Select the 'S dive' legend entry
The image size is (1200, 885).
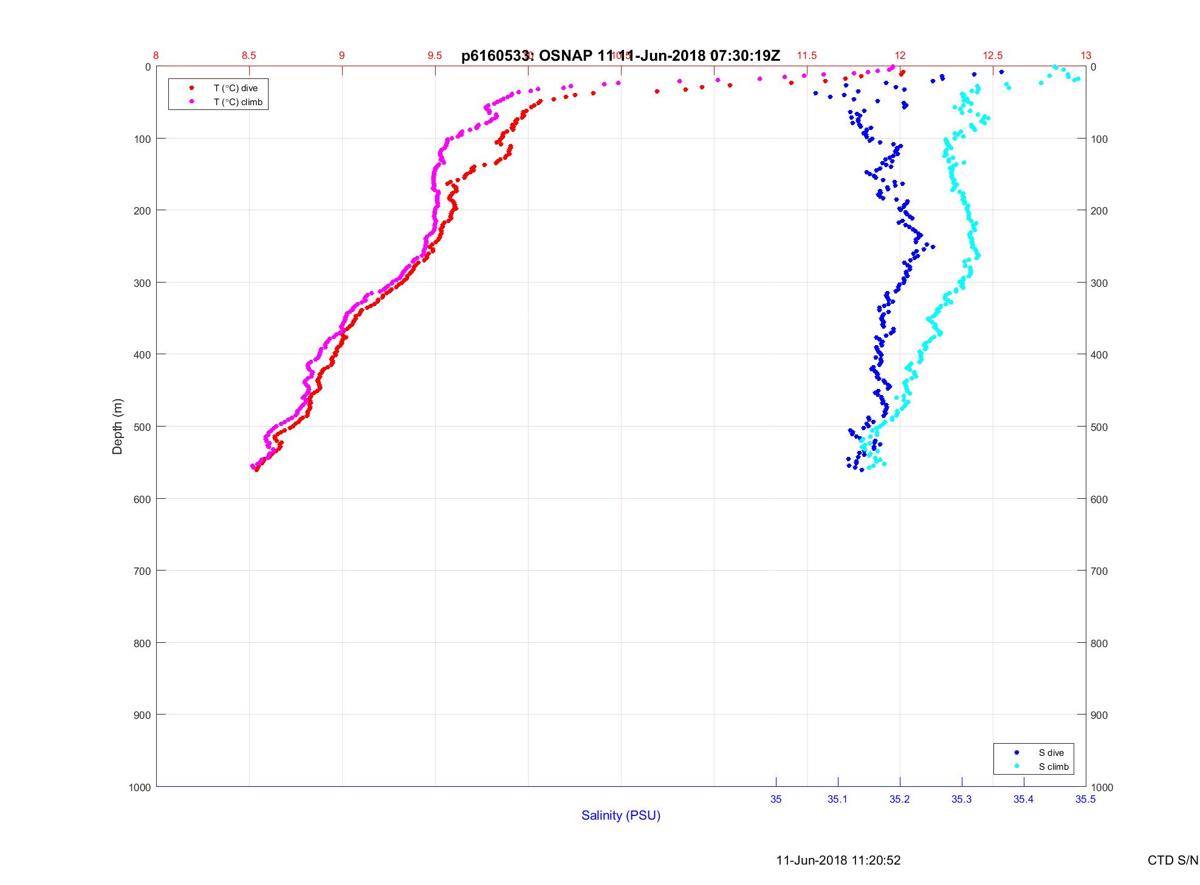point(1051,752)
